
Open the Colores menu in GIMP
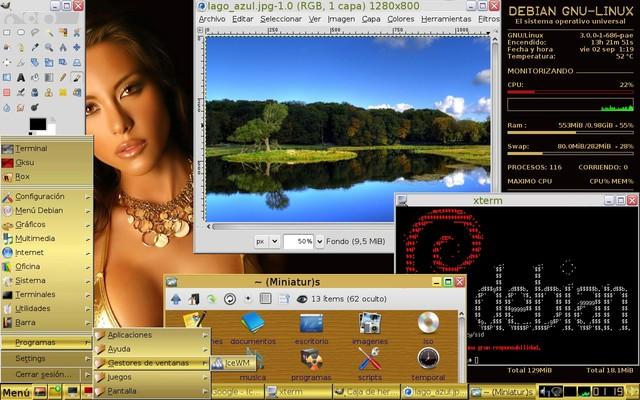[x=400, y=19]
